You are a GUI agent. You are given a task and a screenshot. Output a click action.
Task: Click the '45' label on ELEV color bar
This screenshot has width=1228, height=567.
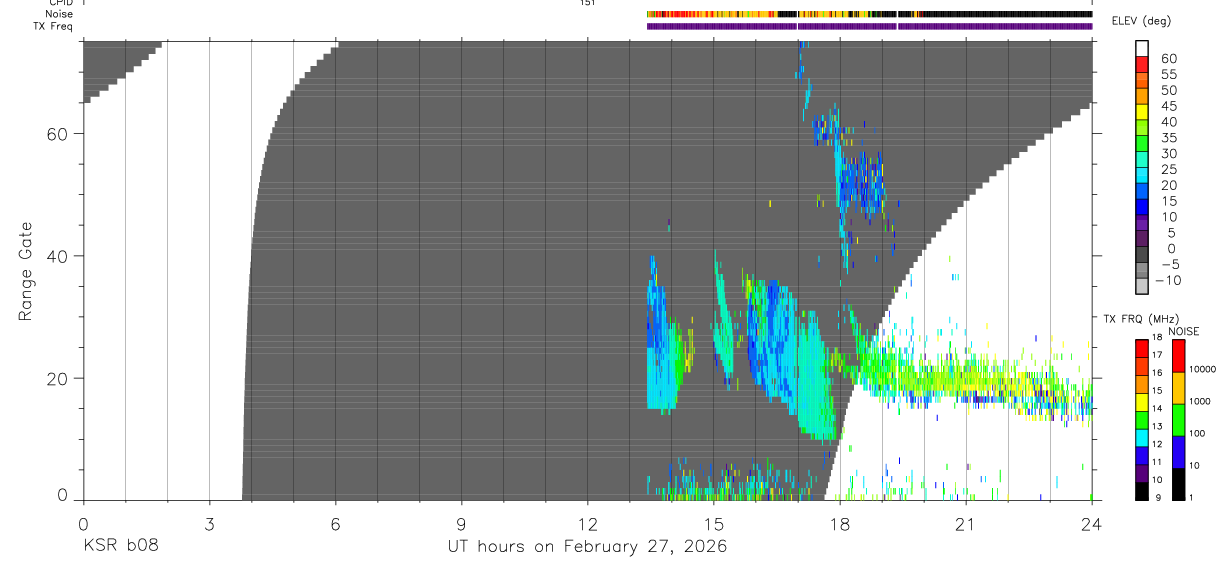[1168, 106]
